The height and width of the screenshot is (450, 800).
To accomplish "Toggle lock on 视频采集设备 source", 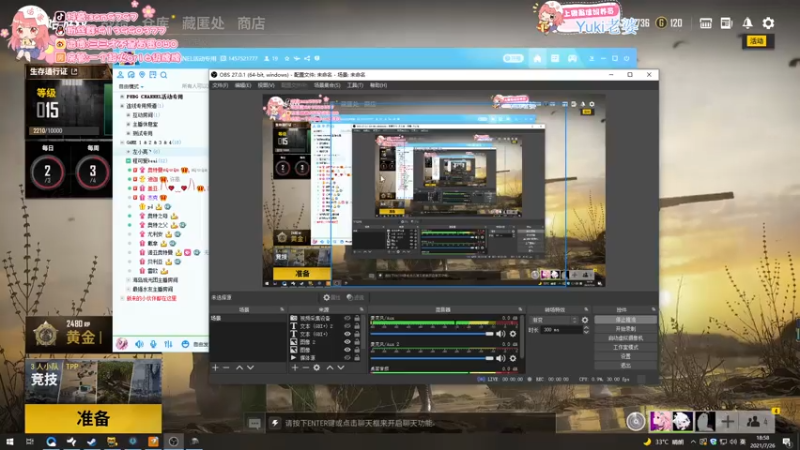I will 357,318.
